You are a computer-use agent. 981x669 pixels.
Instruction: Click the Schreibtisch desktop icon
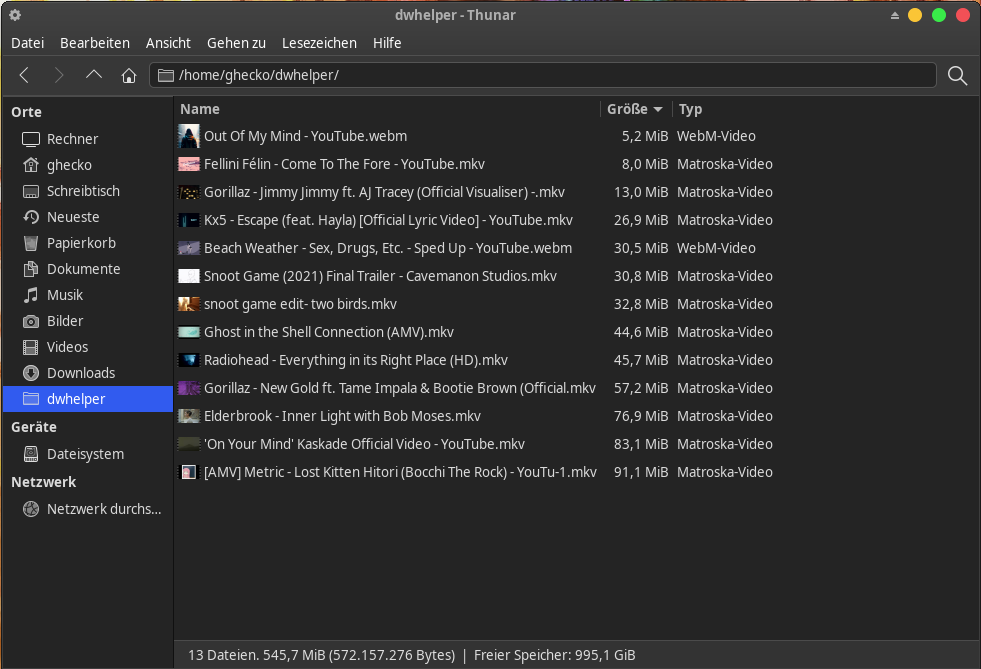coord(31,191)
